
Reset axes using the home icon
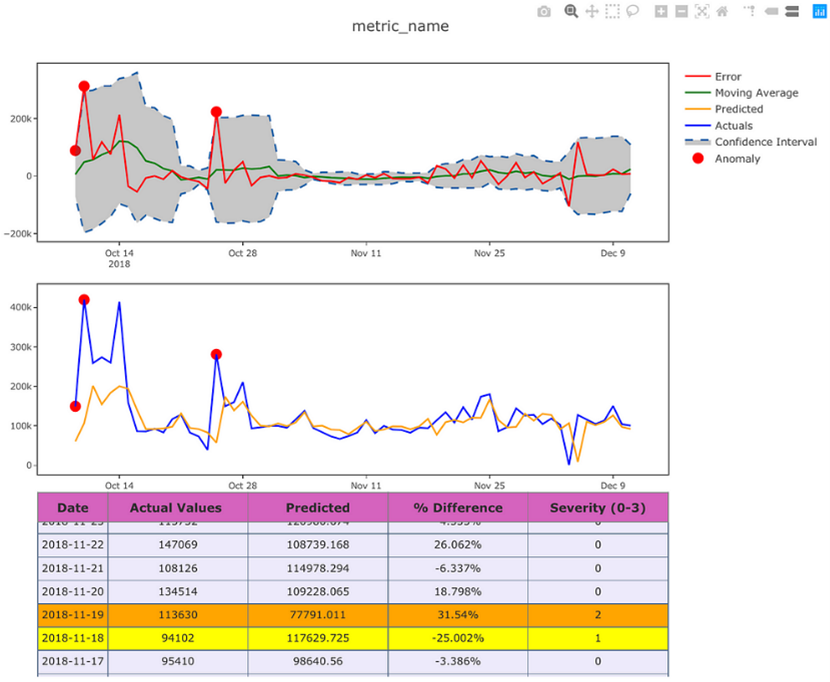point(722,12)
